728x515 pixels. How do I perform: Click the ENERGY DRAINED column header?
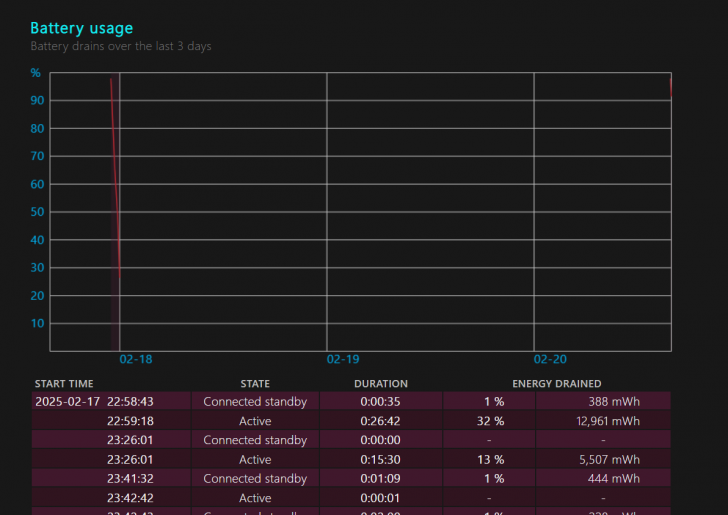point(557,384)
